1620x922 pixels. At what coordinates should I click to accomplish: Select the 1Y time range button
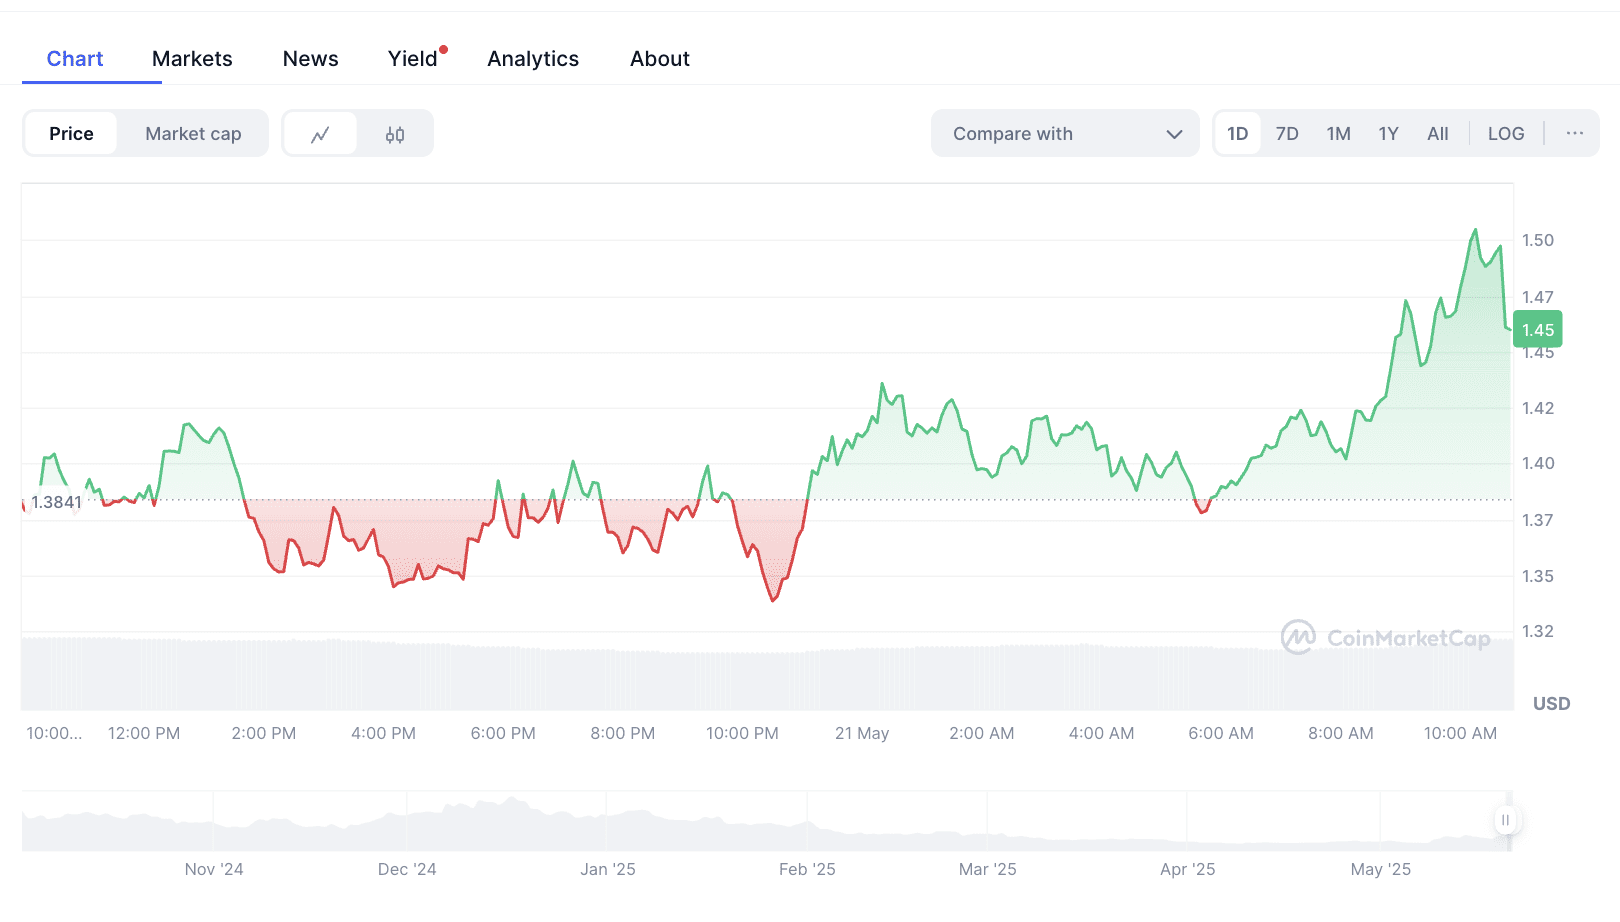1388,134
